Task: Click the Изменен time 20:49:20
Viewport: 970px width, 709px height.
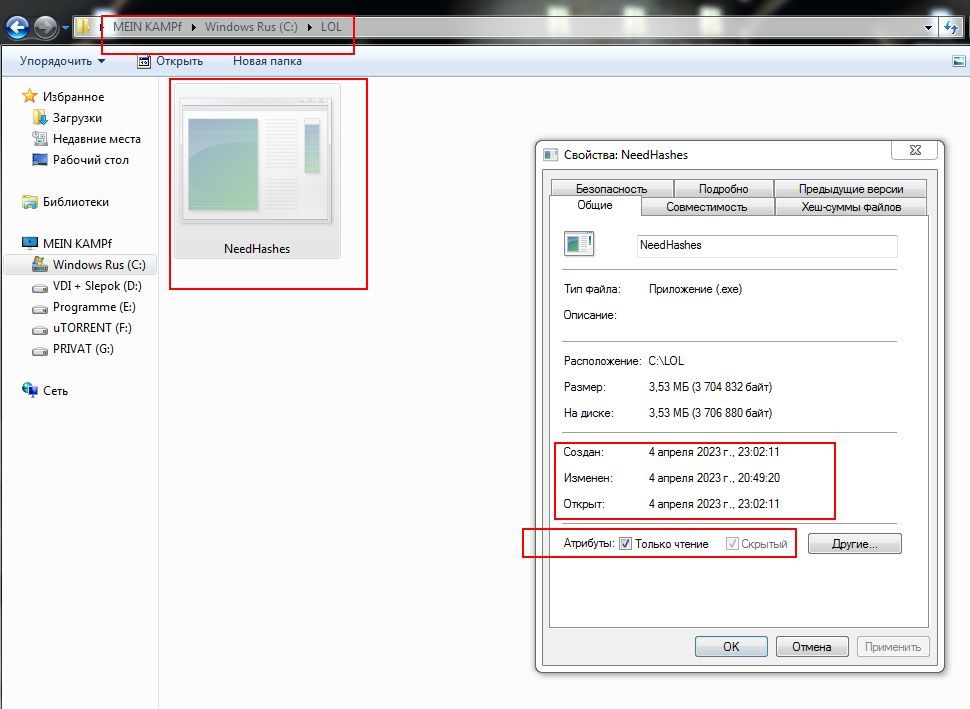Action: pyautogui.click(x=759, y=478)
